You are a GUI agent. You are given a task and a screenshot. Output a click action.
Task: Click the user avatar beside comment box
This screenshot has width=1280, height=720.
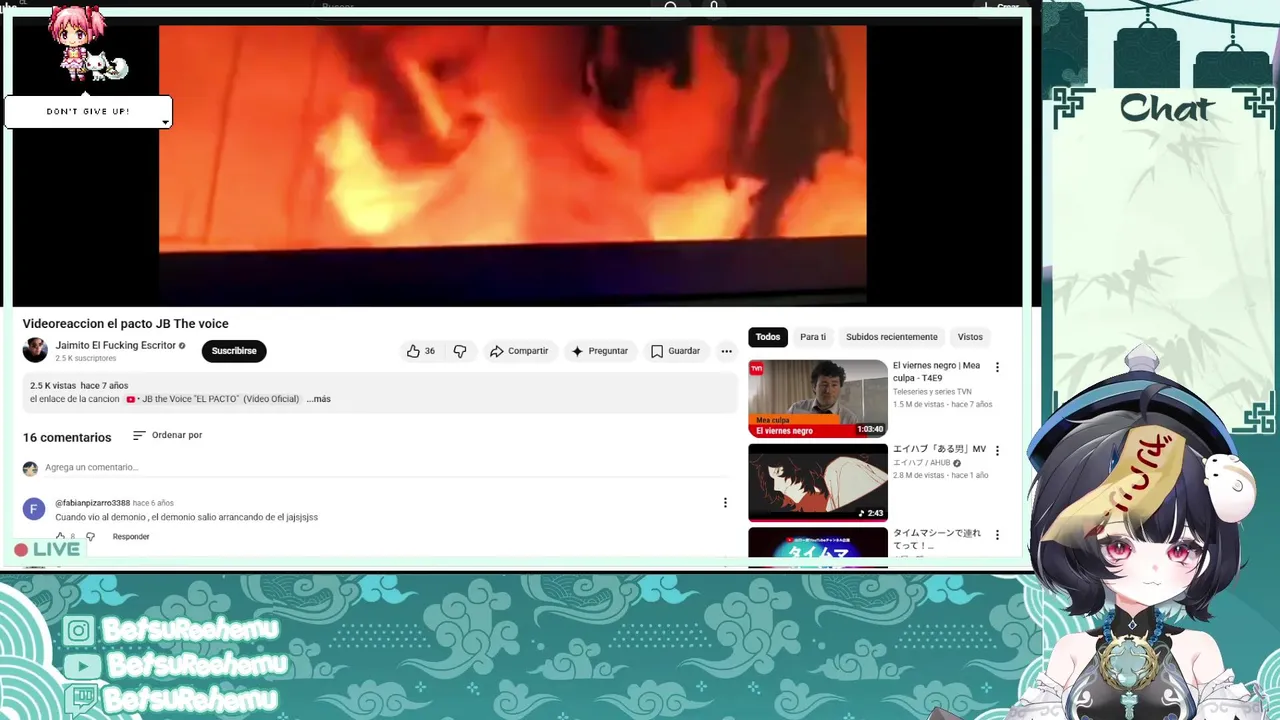pyautogui.click(x=30, y=468)
